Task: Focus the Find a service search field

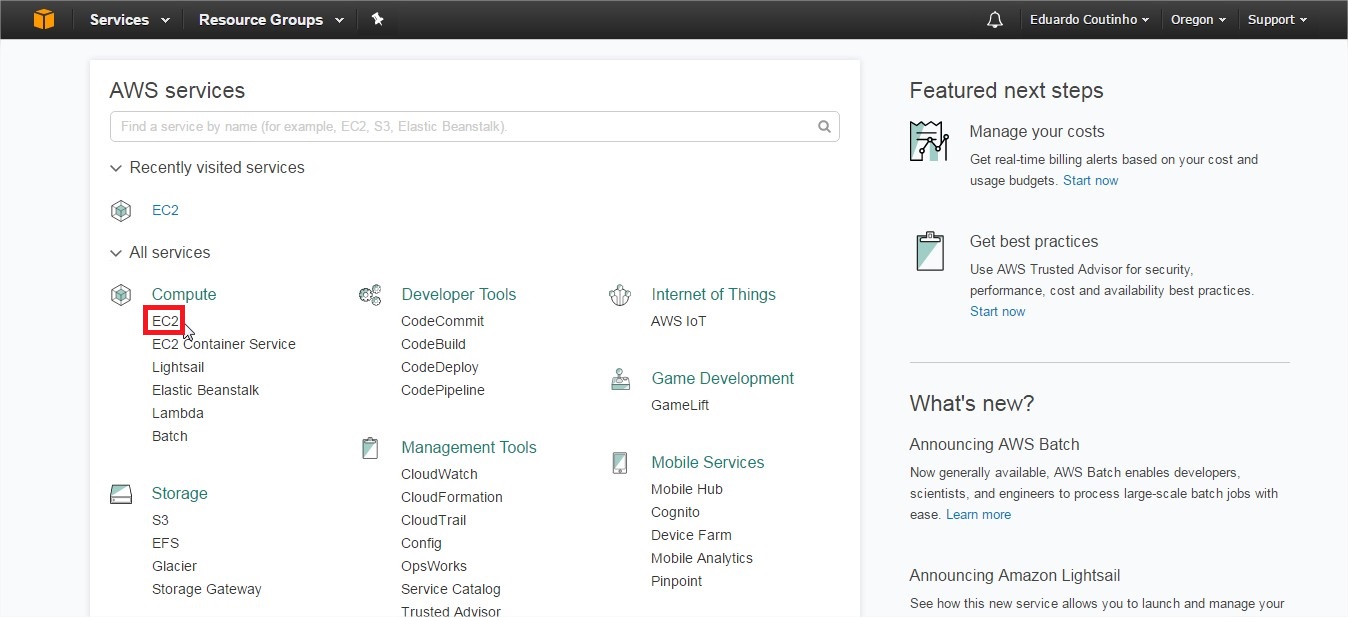Action: [x=474, y=127]
